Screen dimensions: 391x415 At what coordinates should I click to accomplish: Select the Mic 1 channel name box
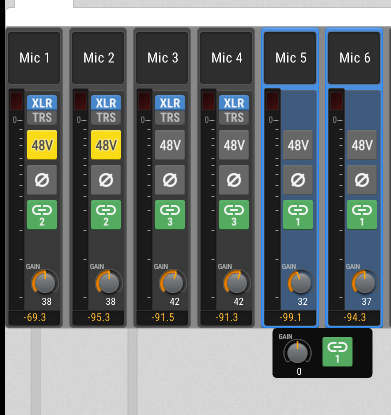pos(34,58)
